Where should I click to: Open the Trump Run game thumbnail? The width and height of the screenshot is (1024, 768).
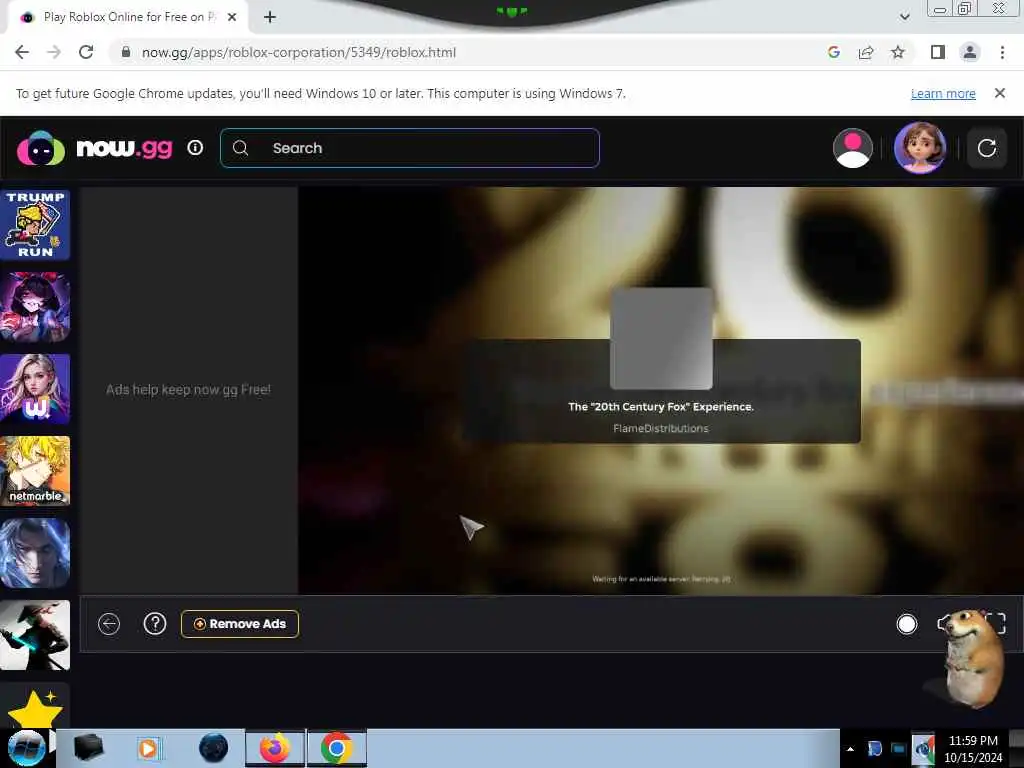tap(35, 225)
